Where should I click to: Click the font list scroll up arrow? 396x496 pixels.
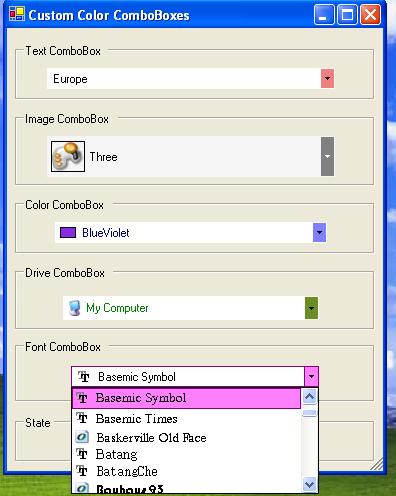(x=309, y=397)
